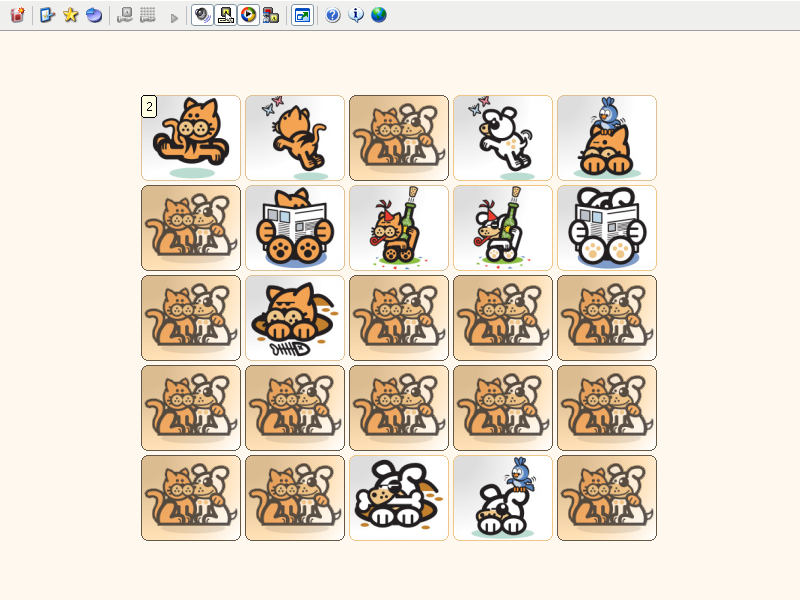
Task: Open the document edit icon in toolbar
Action: point(47,15)
